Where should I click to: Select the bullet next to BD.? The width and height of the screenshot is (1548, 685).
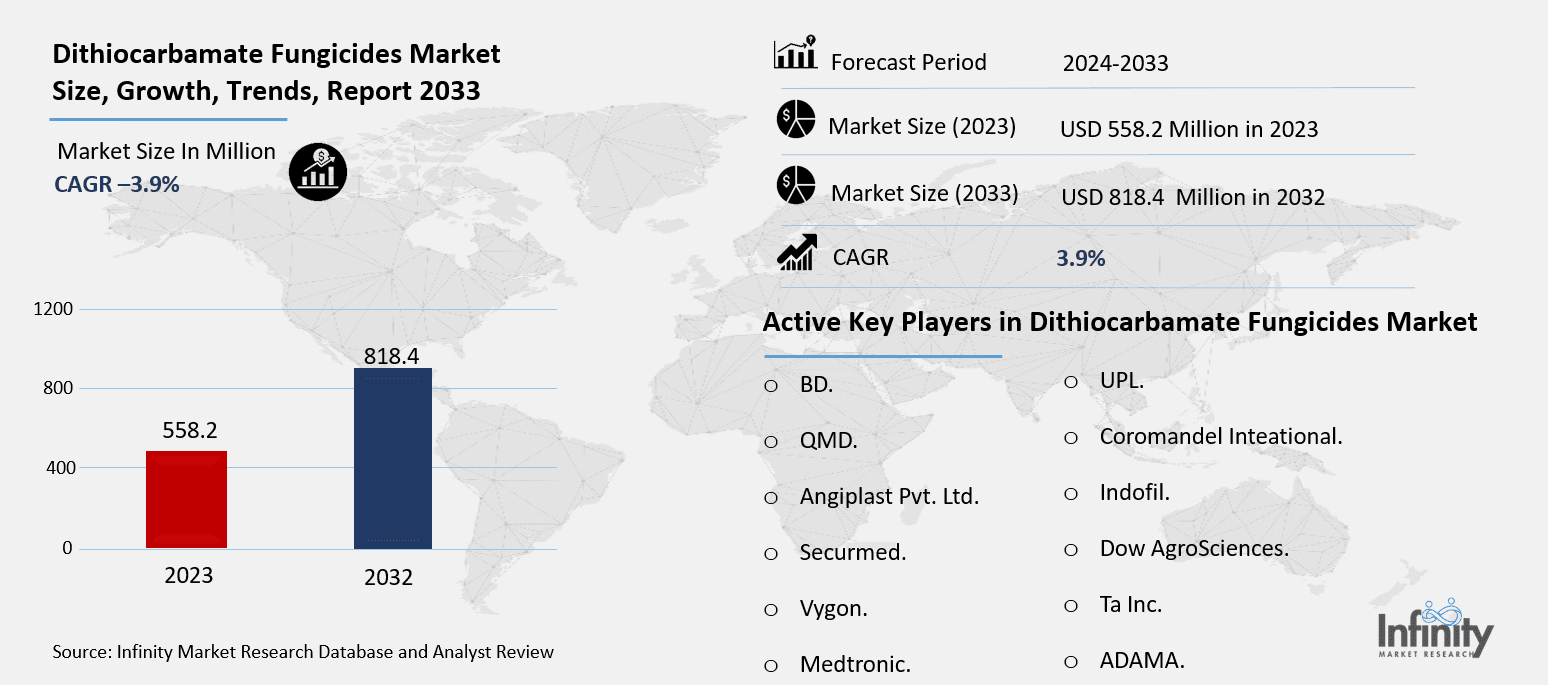(769, 385)
